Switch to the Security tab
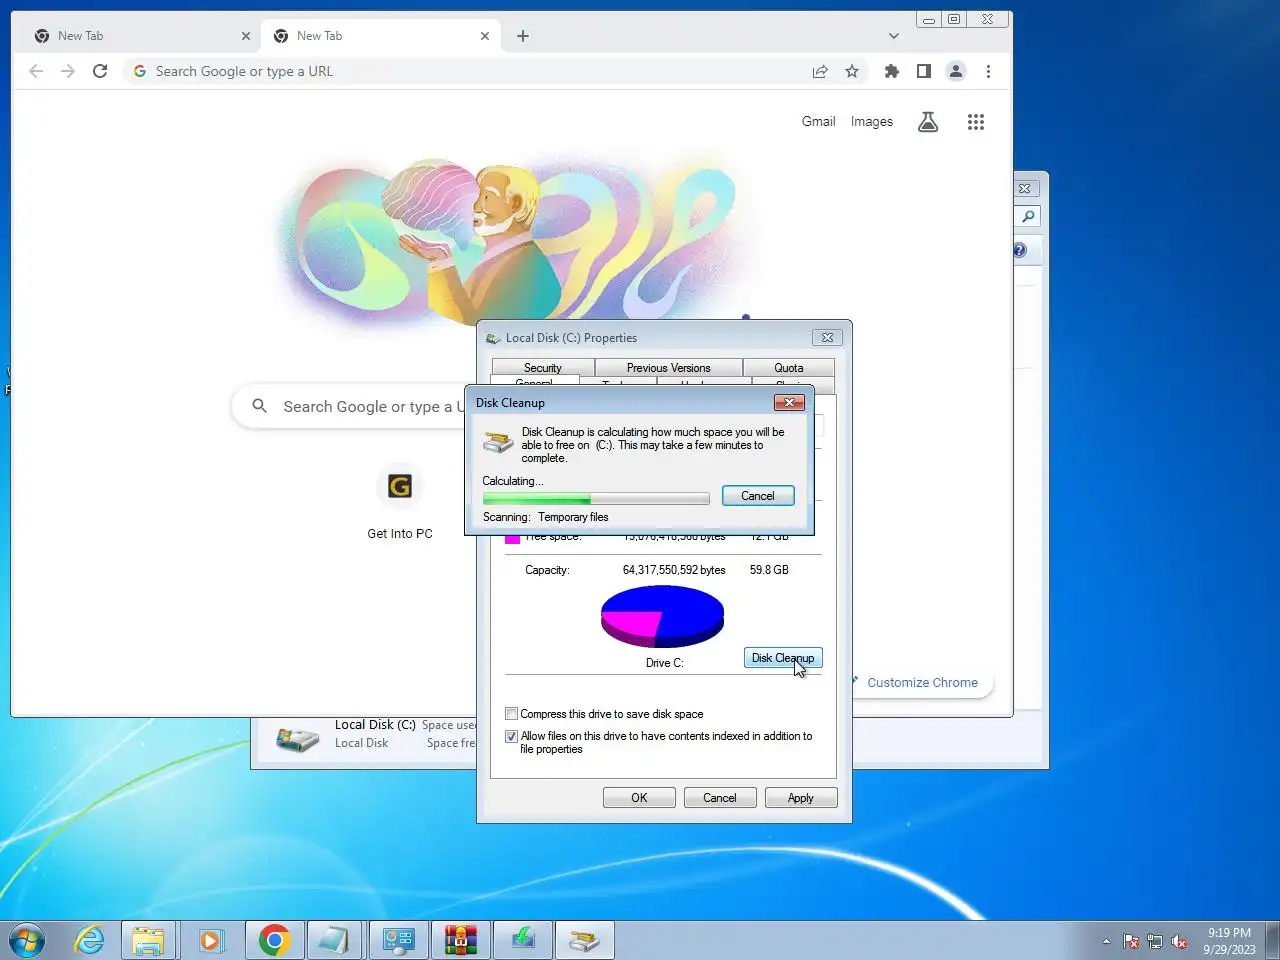The width and height of the screenshot is (1280, 960). pos(543,368)
